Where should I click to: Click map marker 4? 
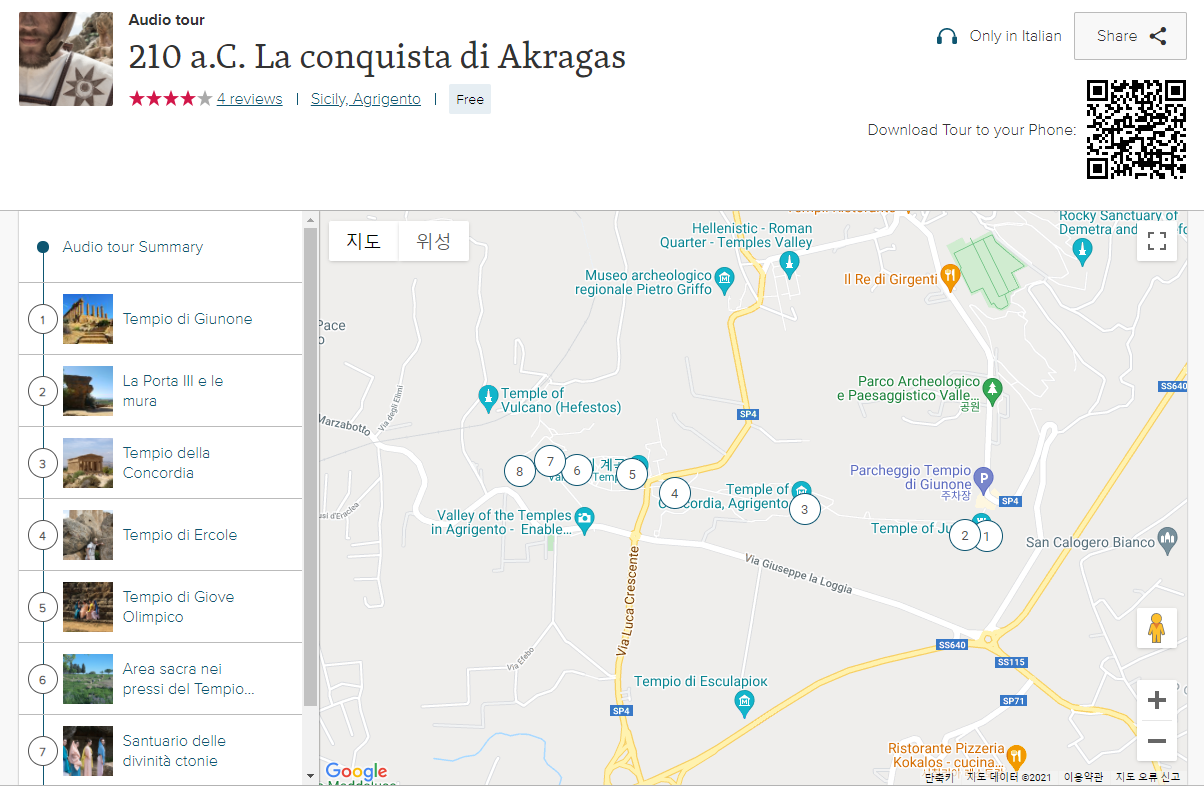tap(675, 493)
